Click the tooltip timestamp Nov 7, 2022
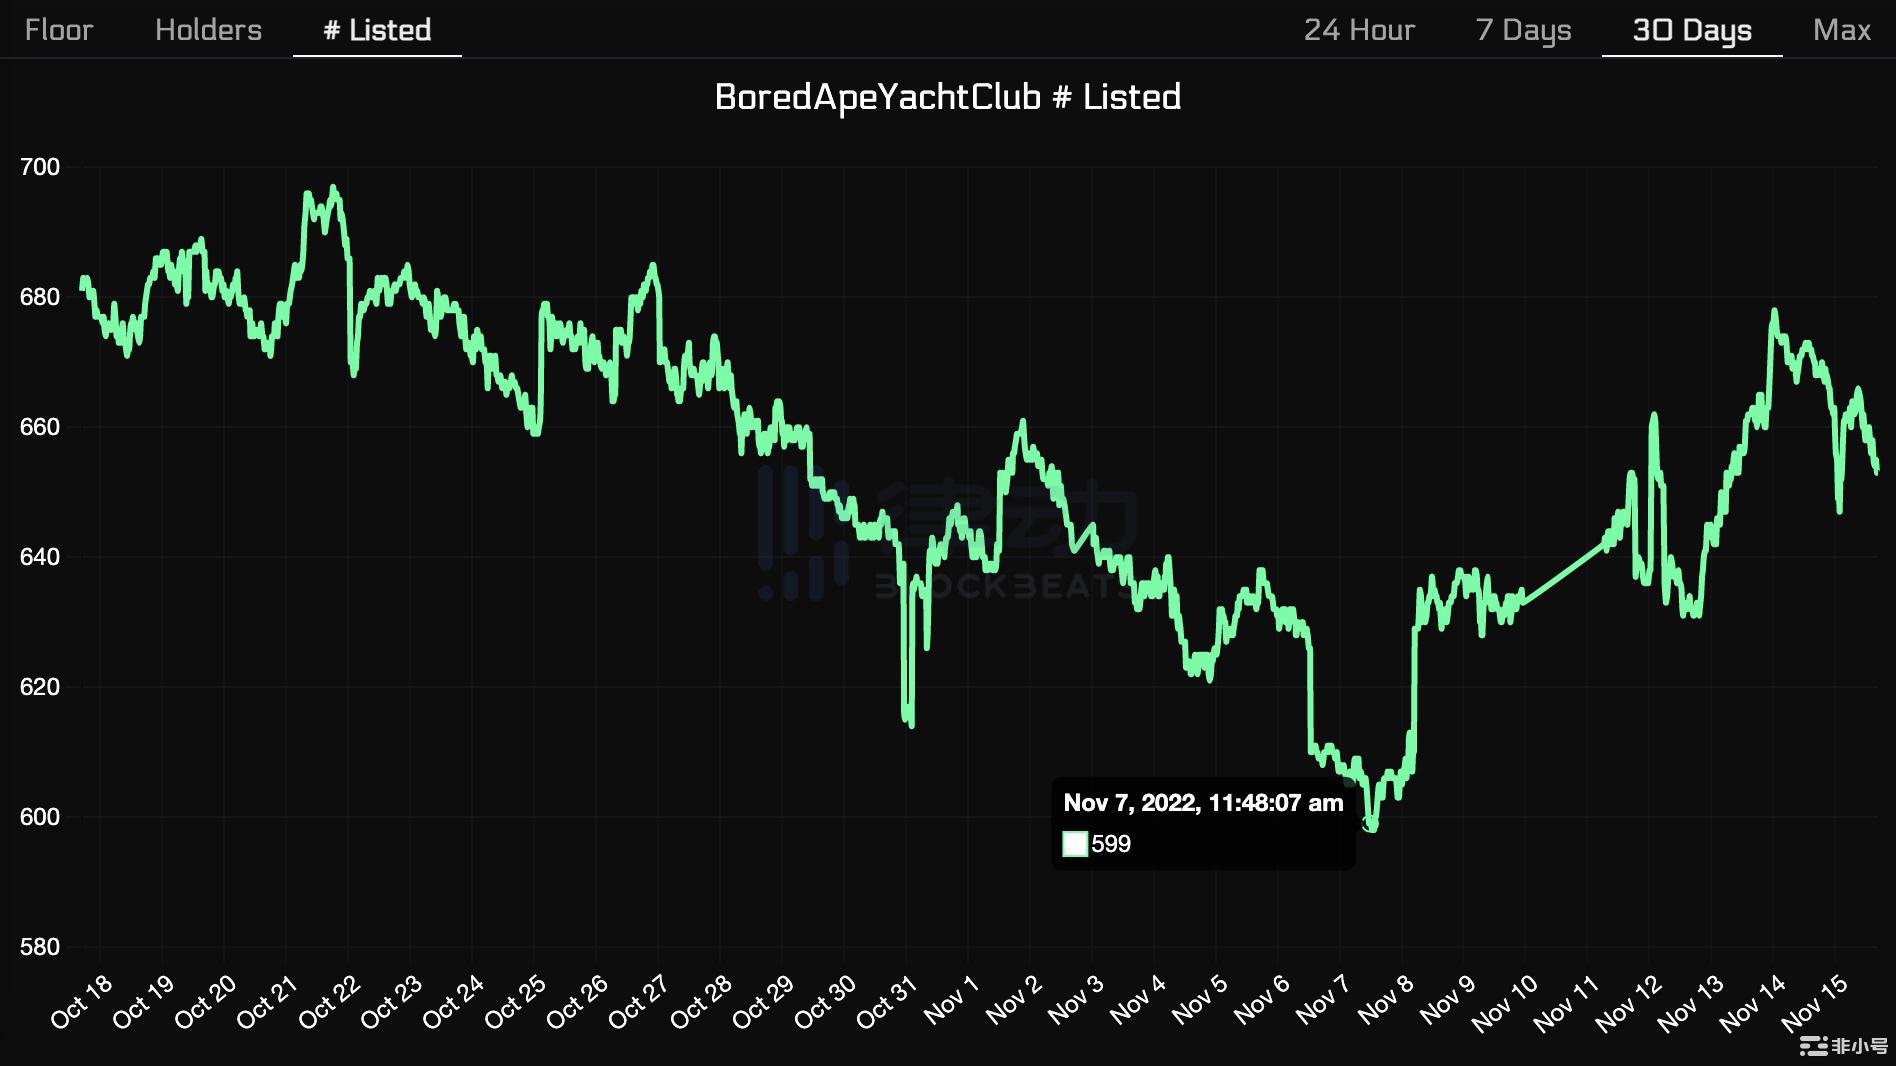The image size is (1896, 1066). point(1202,803)
